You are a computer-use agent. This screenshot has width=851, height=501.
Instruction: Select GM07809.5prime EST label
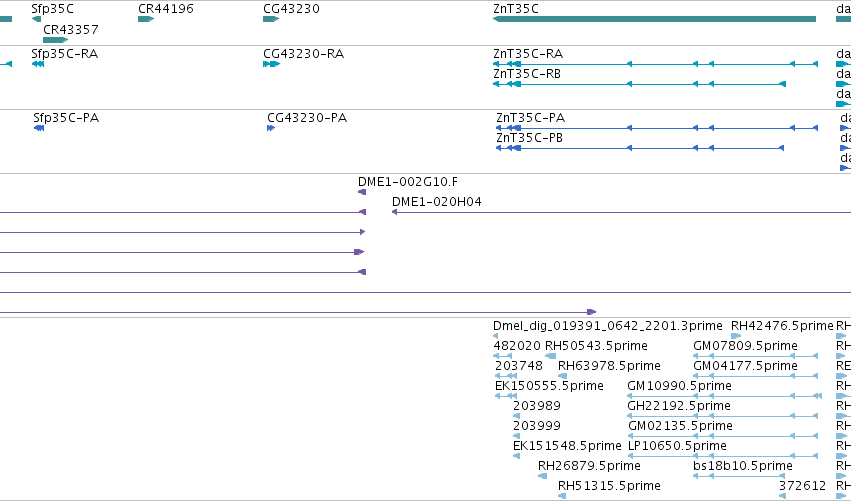745,346
